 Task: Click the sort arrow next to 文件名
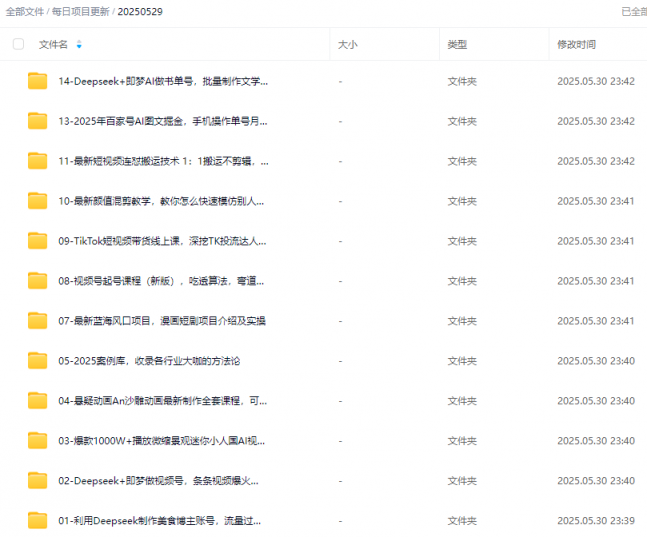[79, 45]
